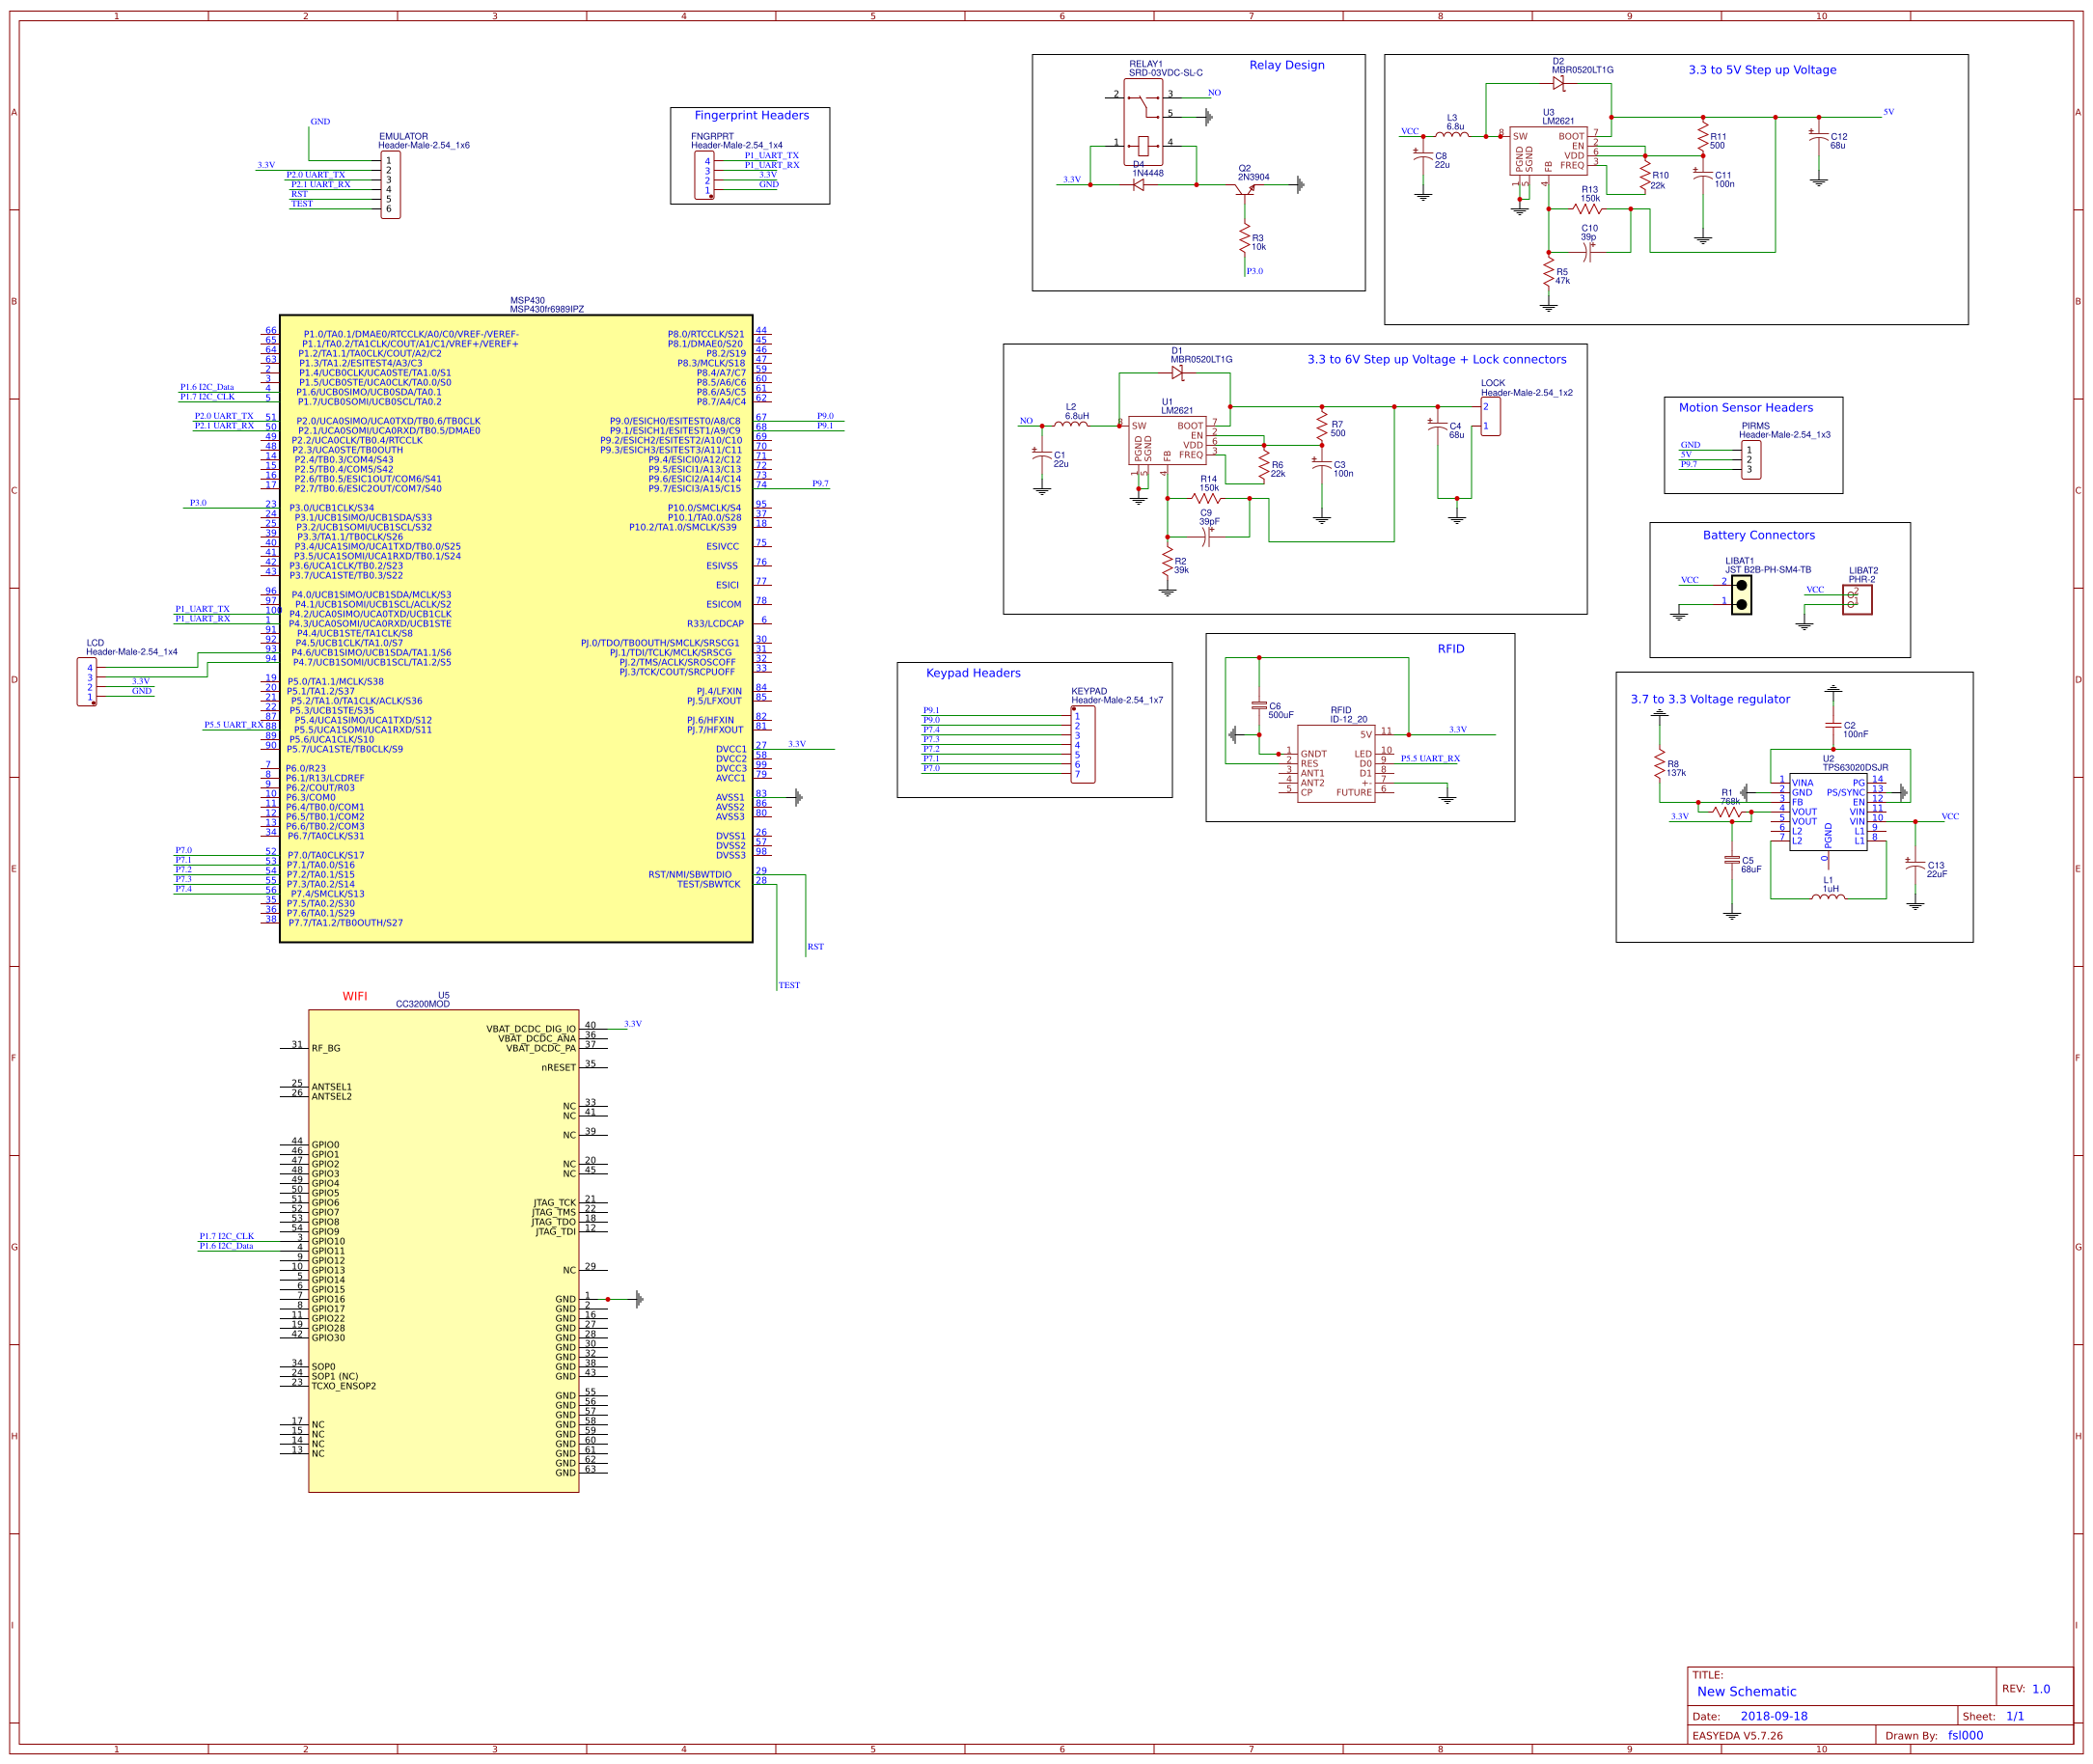Click the EMULATOR 1x6 header symbol

point(391,185)
